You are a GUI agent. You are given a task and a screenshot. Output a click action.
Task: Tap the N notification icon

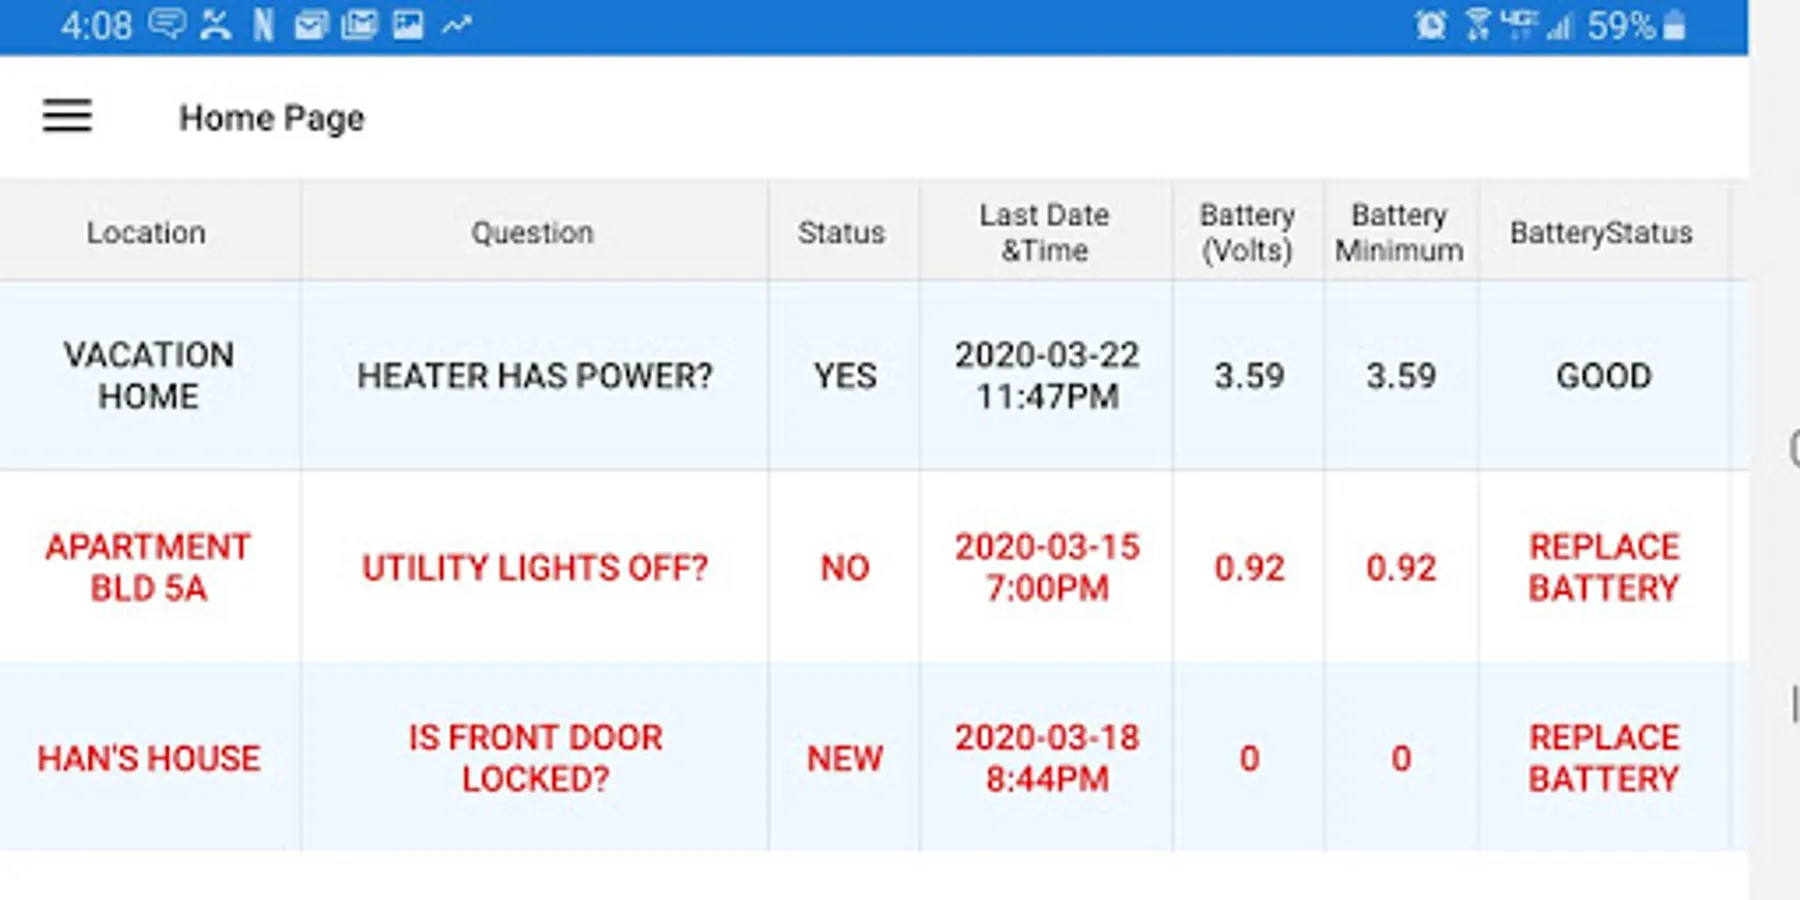tap(263, 24)
